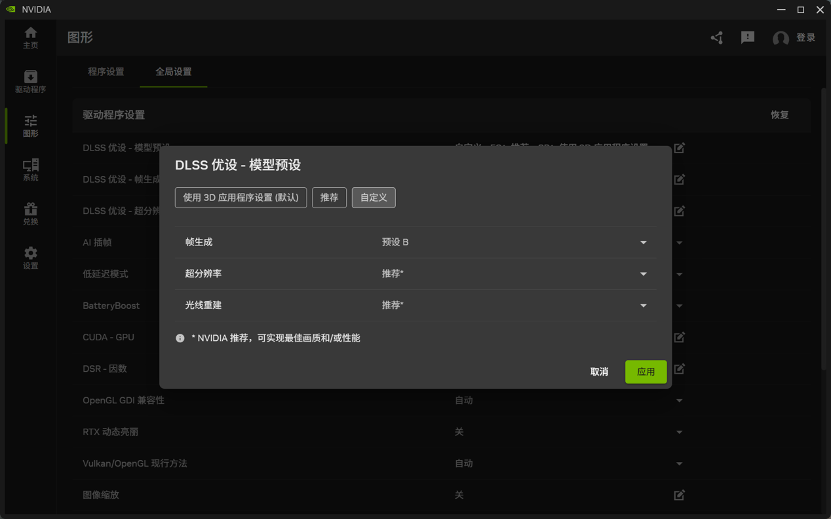
Task: Click the 恢复 restore link
Action: click(779, 115)
